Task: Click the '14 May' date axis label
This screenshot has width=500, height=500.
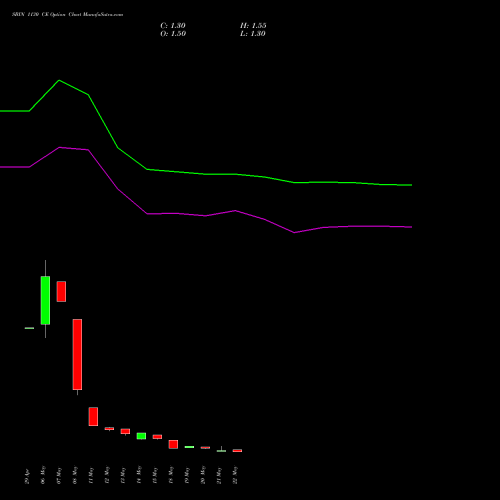Action: [x=139, y=475]
